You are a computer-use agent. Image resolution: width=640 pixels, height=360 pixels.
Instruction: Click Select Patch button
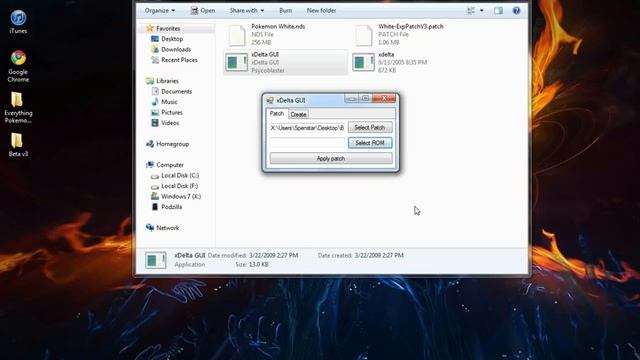pyautogui.click(x=370, y=127)
